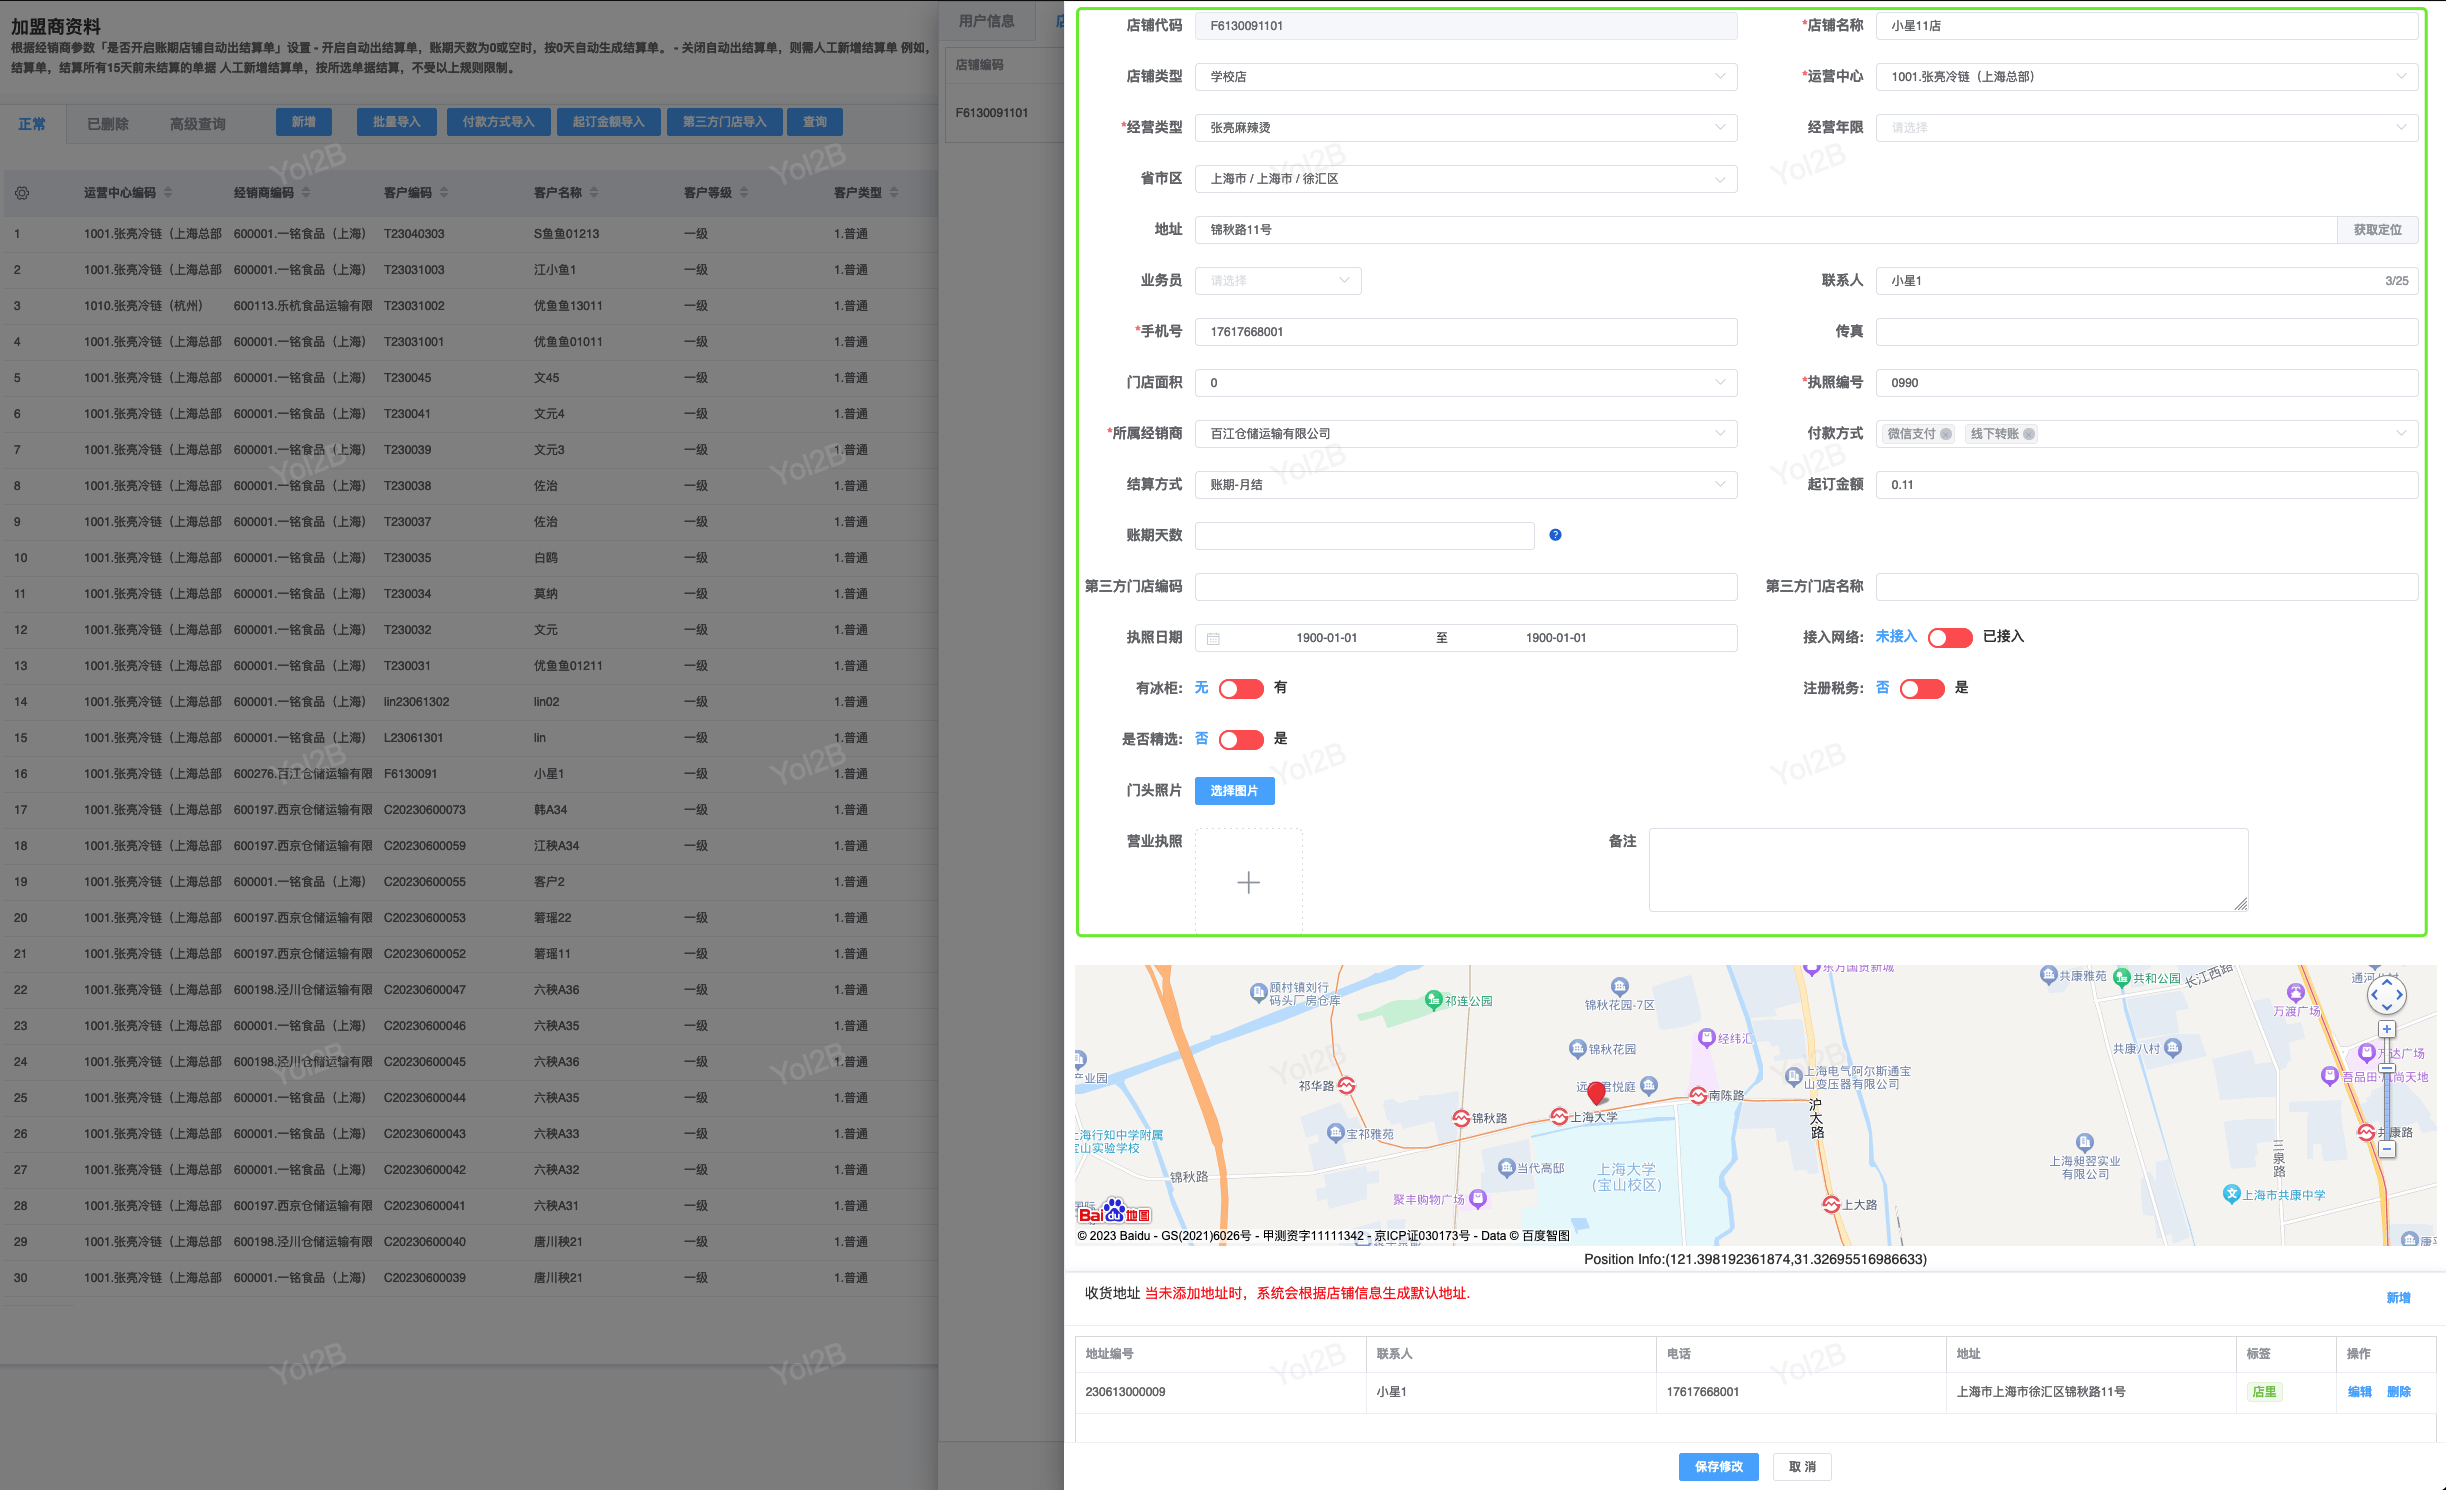Open the 店铺类型 dropdown
The width and height of the screenshot is (2446, 1490).
pos(1465,77)
